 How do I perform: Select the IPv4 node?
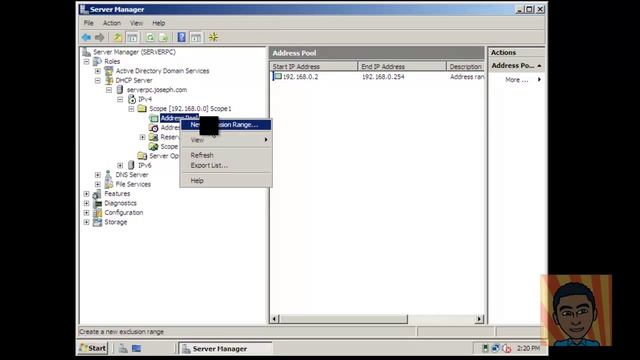[x=144, y=99]
